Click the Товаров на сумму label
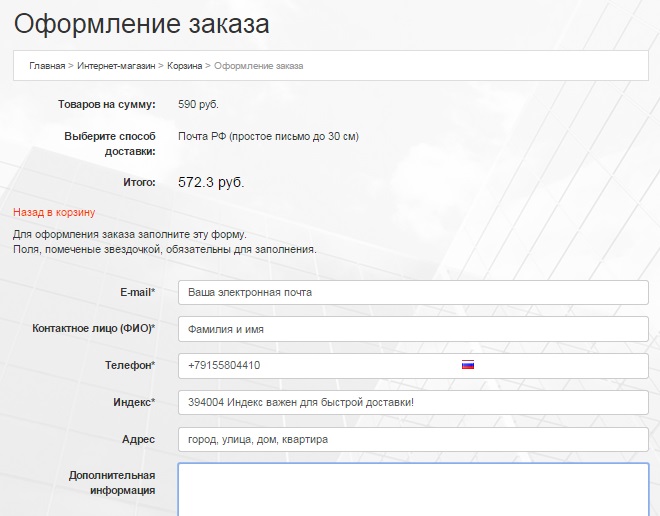Screen dimensions: 660x516 [x=106, y=104]
